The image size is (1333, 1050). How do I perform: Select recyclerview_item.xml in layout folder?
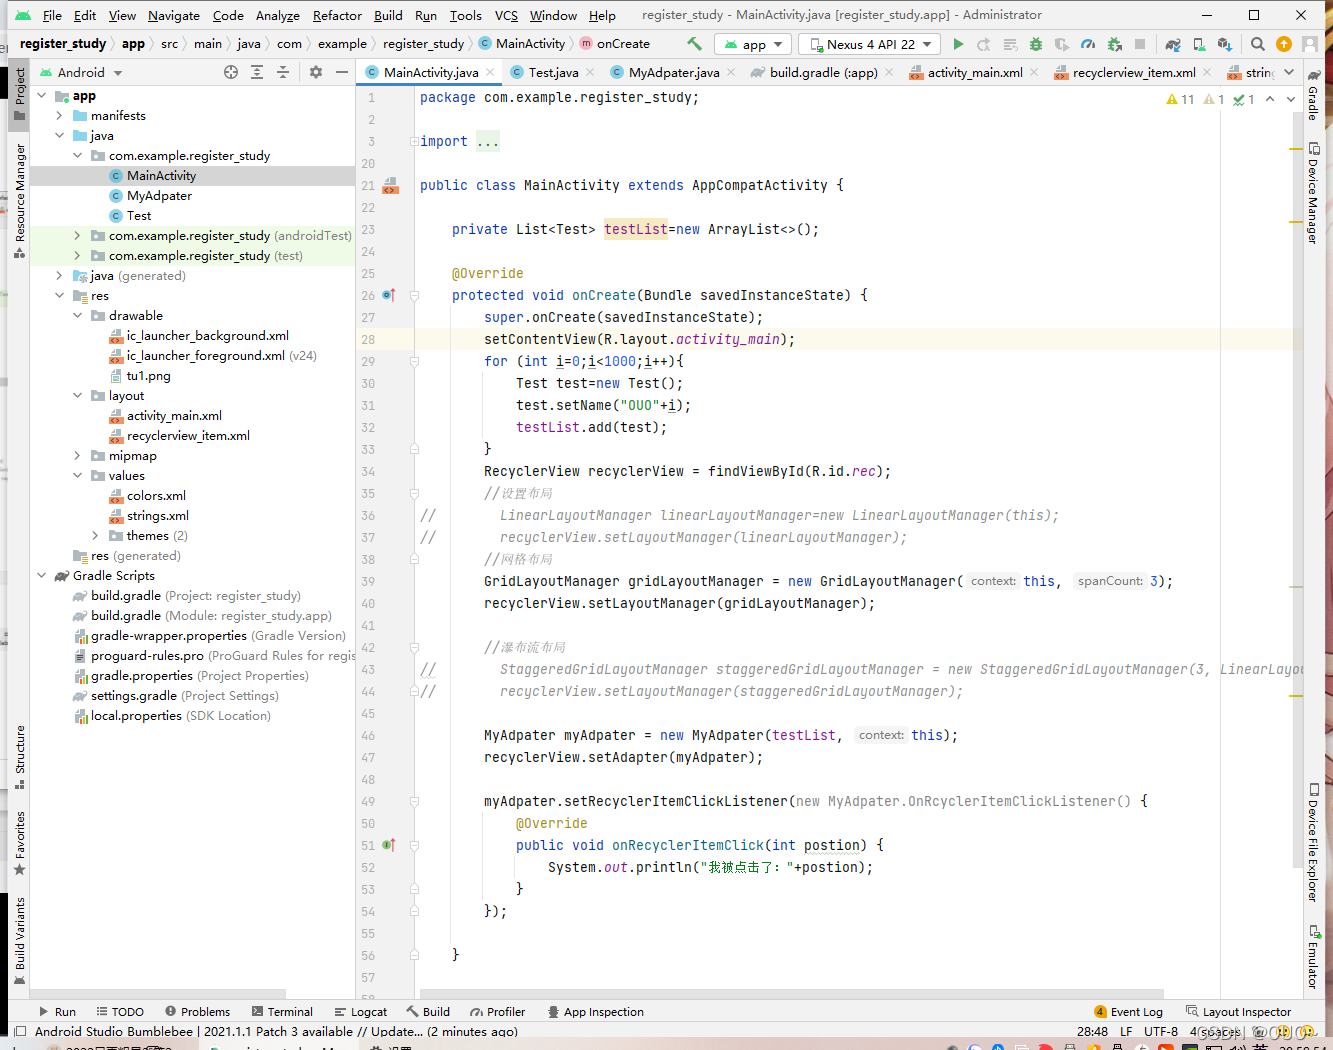point(188,436)
